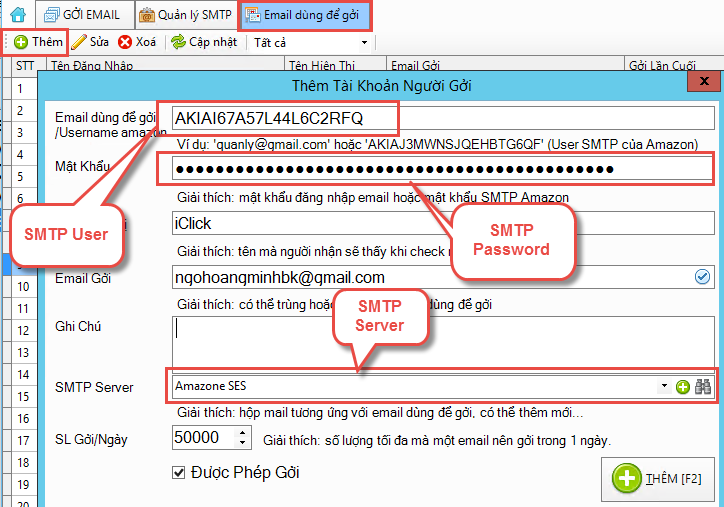The height and width of the screenshot is (507, 724).
Task: Click the Xoá delete toolbar button
Action: (x=137, y=42)
